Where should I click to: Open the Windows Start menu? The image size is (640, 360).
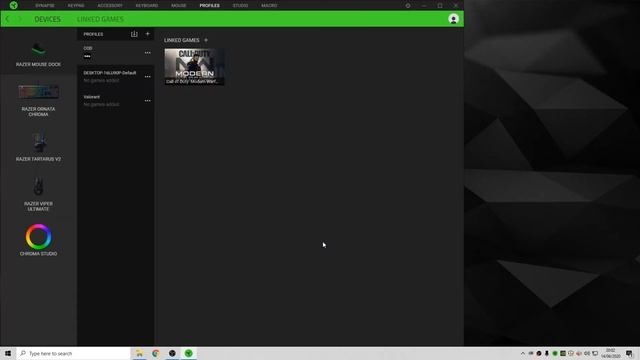[8, 353]
